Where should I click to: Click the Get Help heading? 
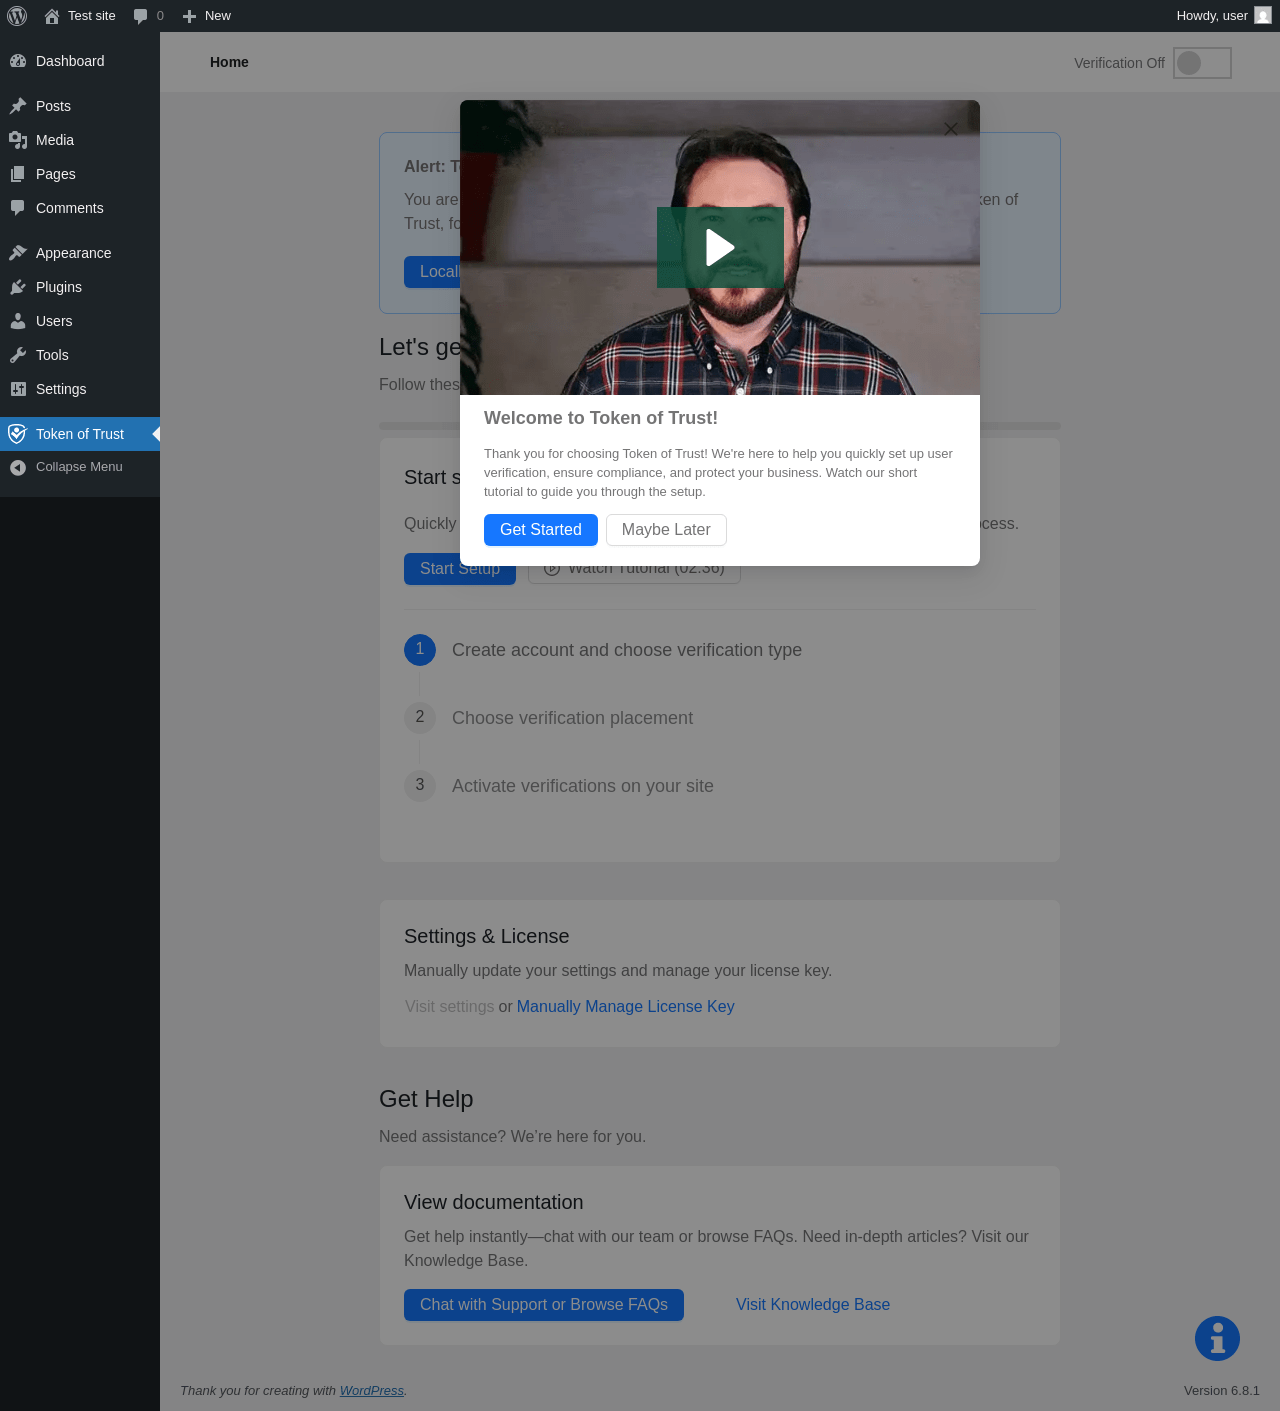[426, 1099]
